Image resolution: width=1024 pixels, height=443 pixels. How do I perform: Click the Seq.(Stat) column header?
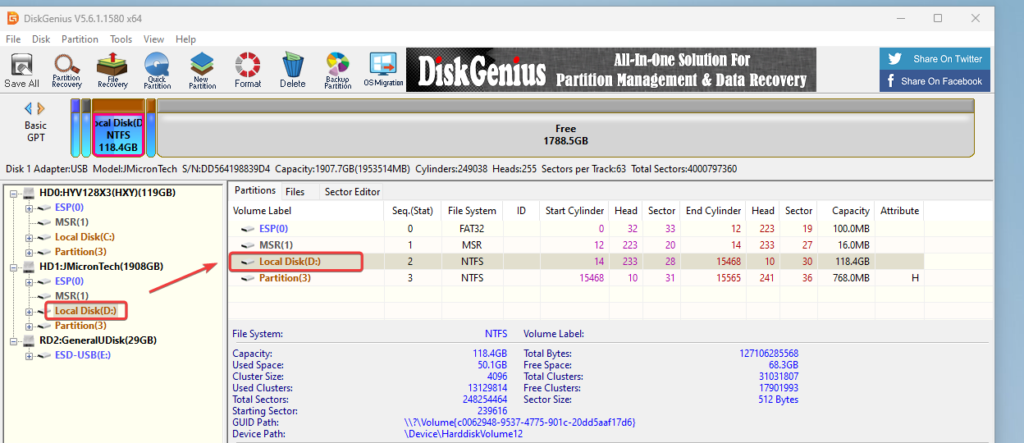(413, 210)
